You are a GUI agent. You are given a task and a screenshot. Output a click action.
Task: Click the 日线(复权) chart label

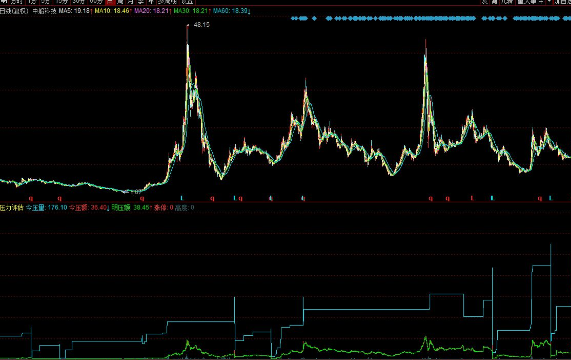(x=14, y=11)
